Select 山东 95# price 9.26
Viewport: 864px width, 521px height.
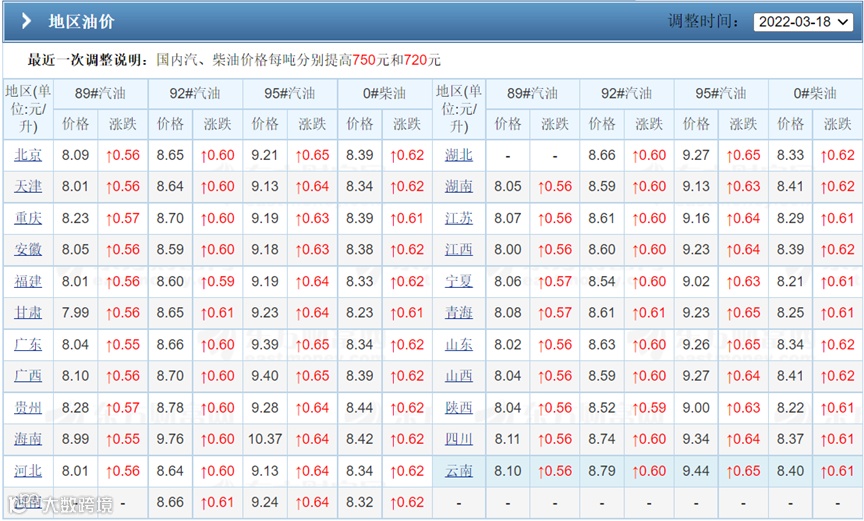point(696,345)
